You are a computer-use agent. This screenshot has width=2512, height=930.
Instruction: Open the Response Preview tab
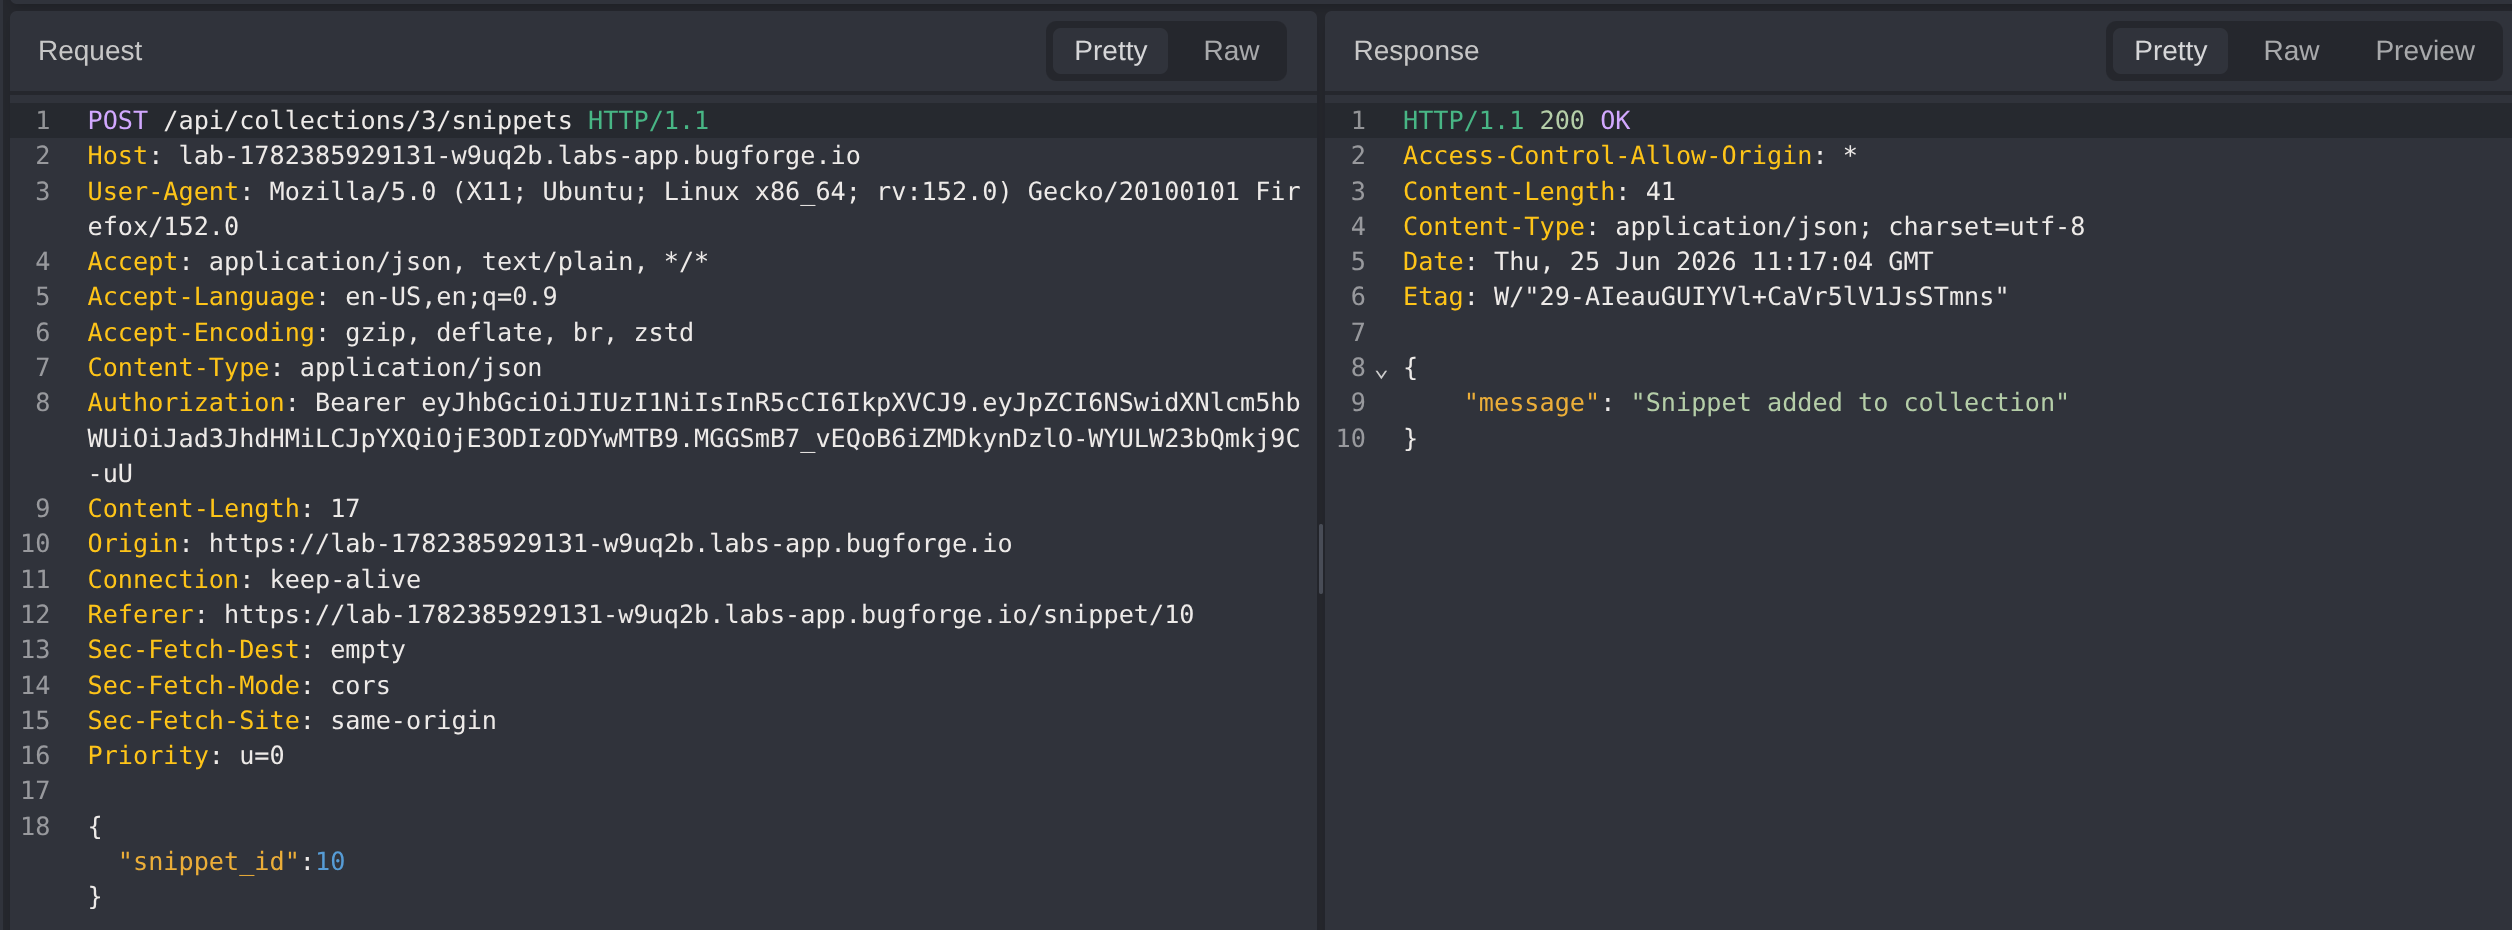(x=2425, y=51)
